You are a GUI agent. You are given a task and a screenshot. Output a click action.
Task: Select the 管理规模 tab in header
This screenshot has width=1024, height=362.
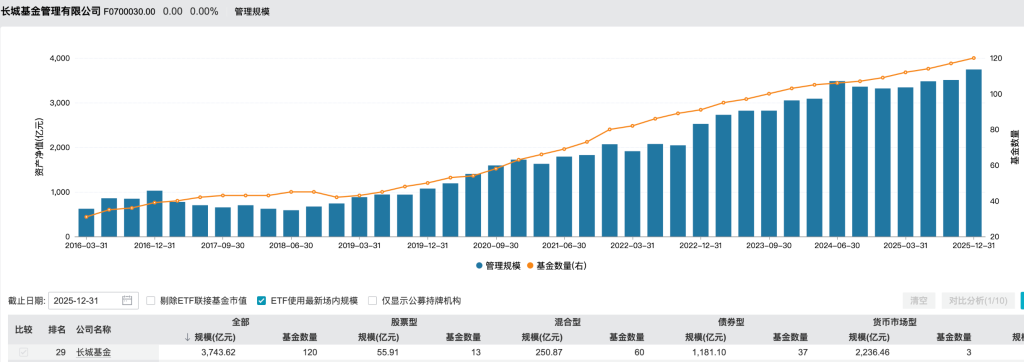(251, 12)
